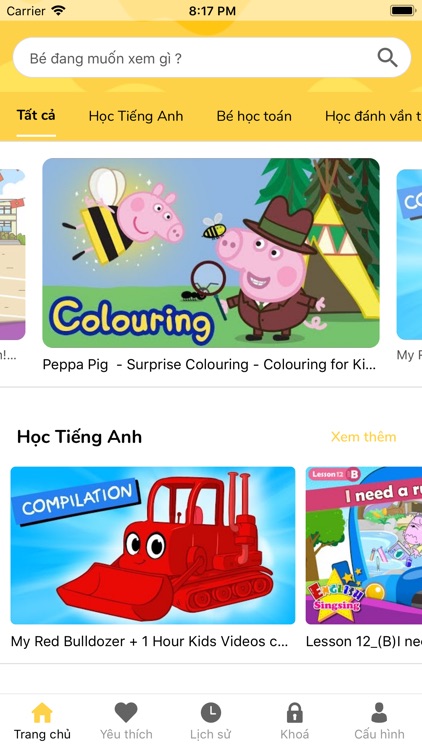
Task: Check the Wi-Fi status icon
Action: [x=58, y=10]
